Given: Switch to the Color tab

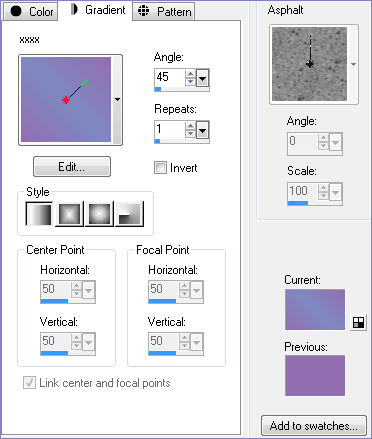Looking at the screenshot, I should (30, 11).
